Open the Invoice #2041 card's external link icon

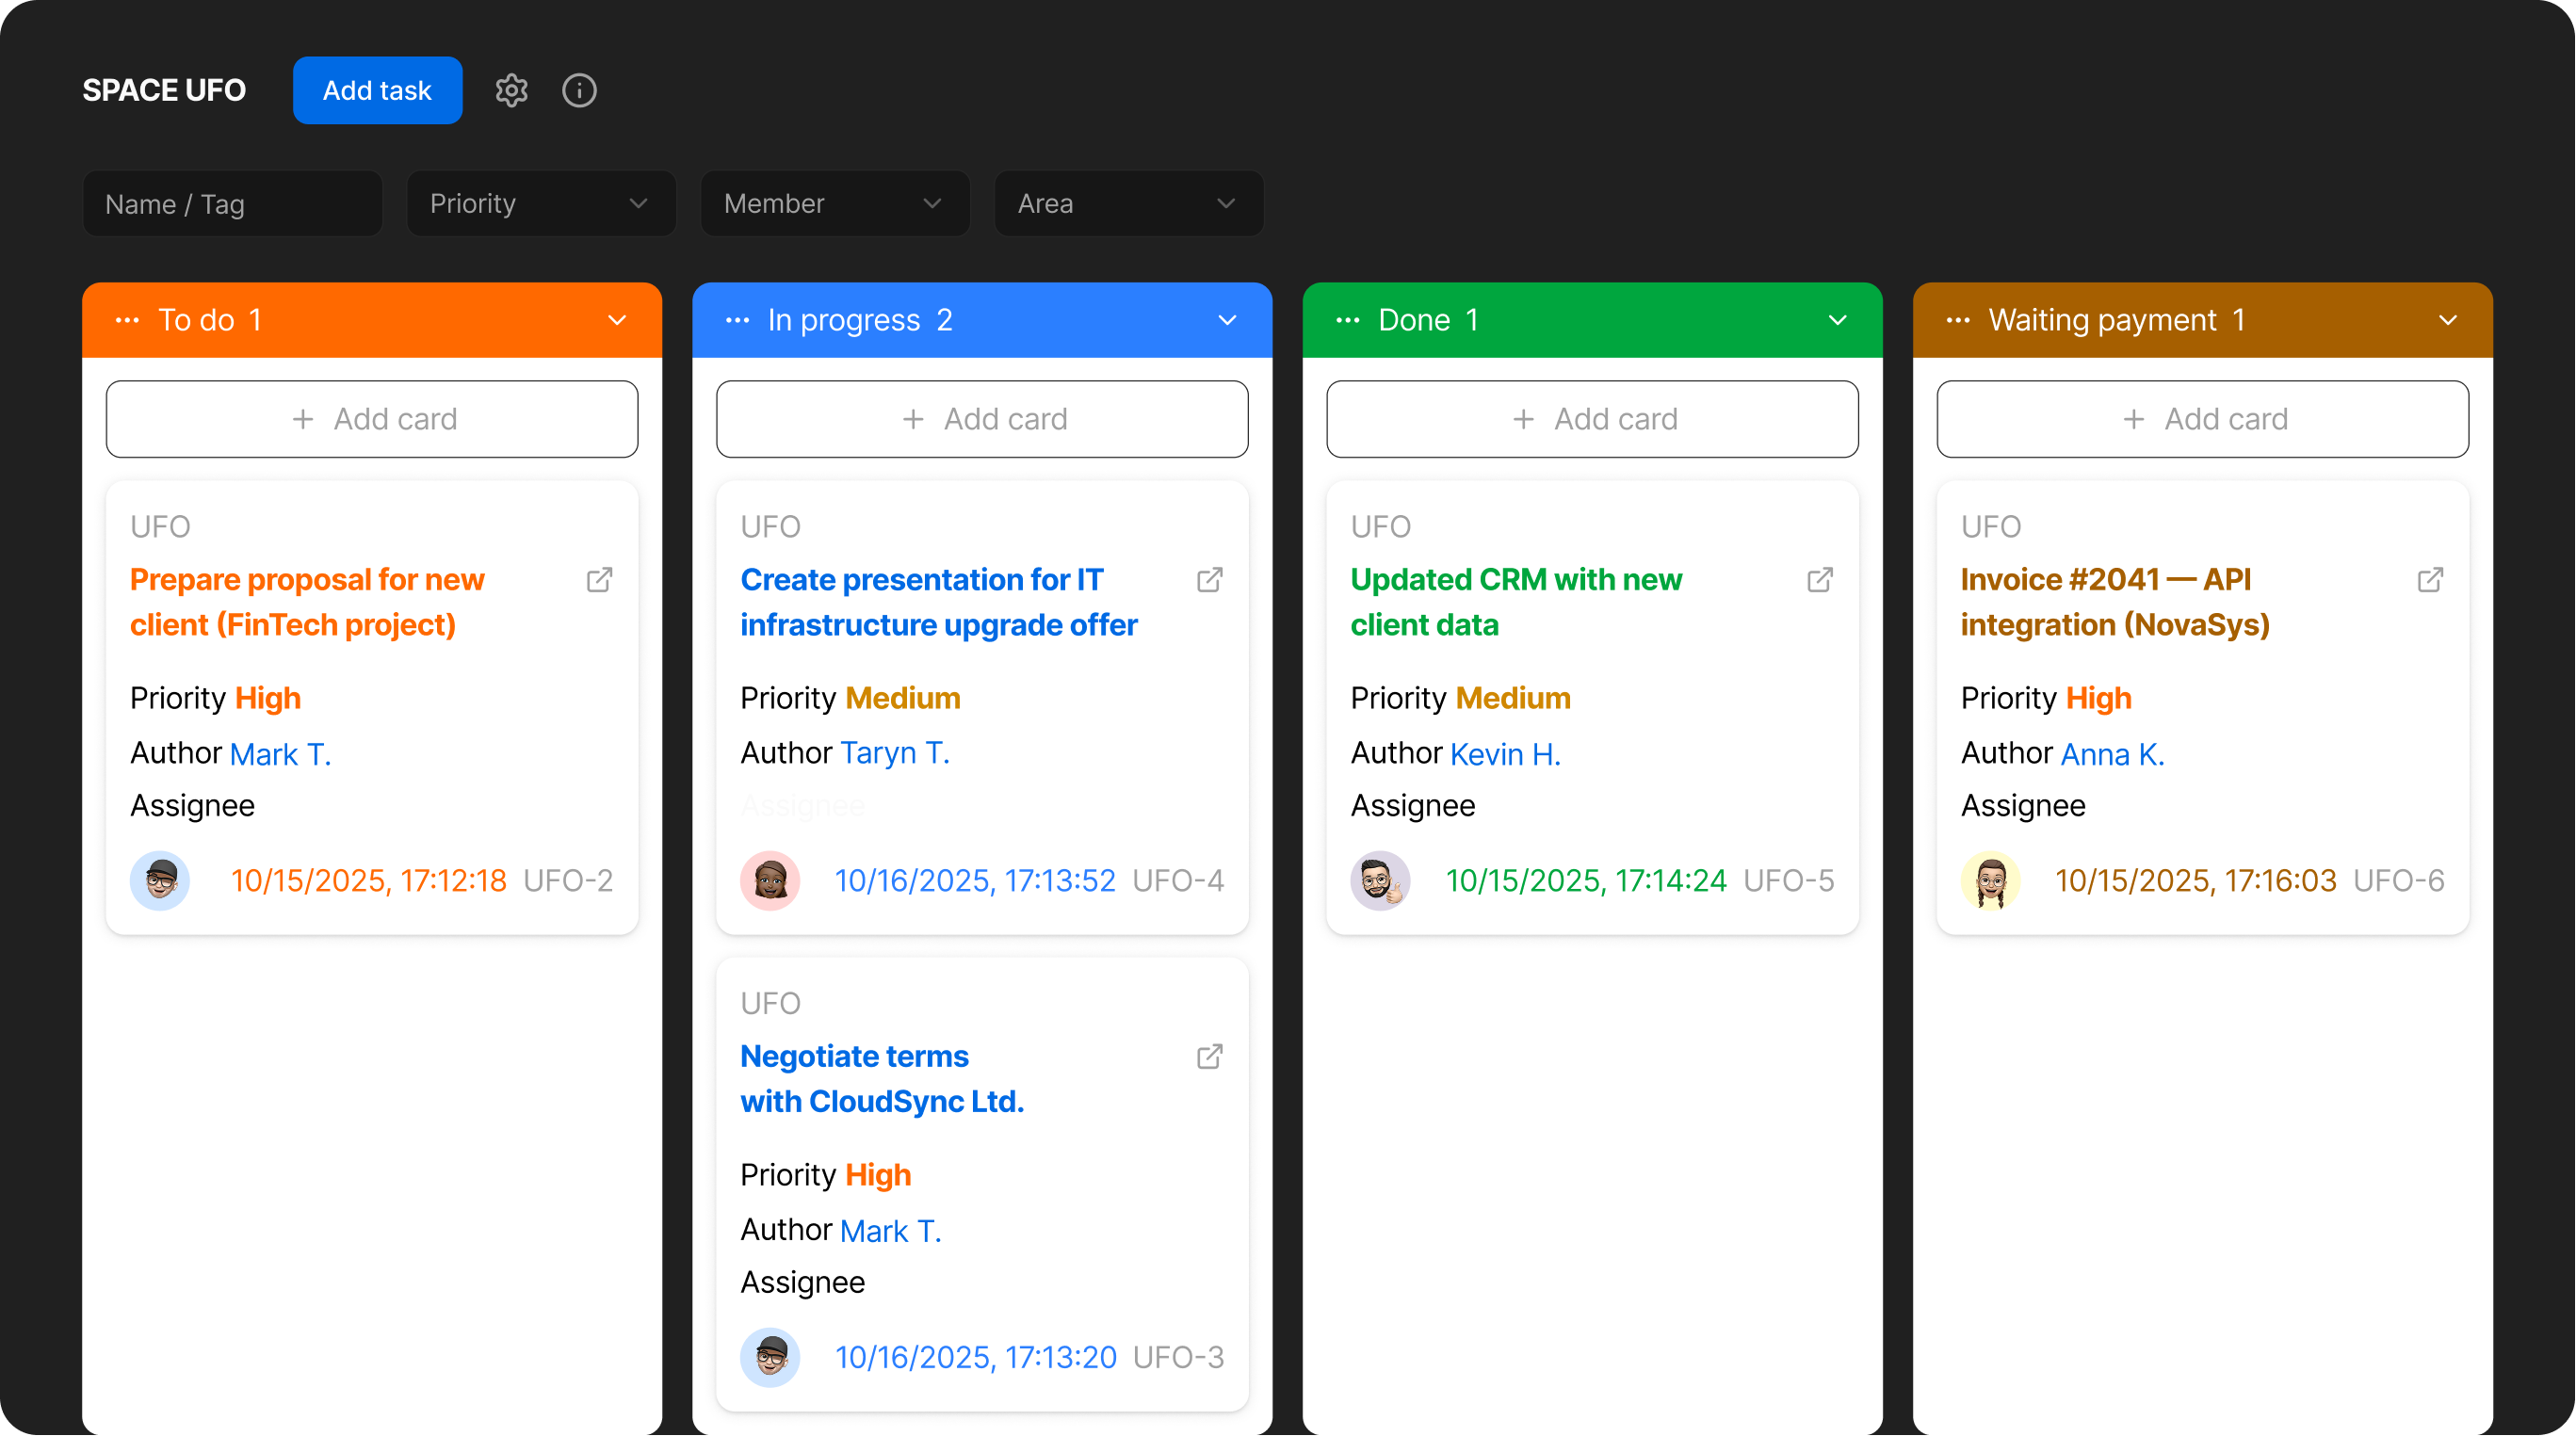point(2430,580)
